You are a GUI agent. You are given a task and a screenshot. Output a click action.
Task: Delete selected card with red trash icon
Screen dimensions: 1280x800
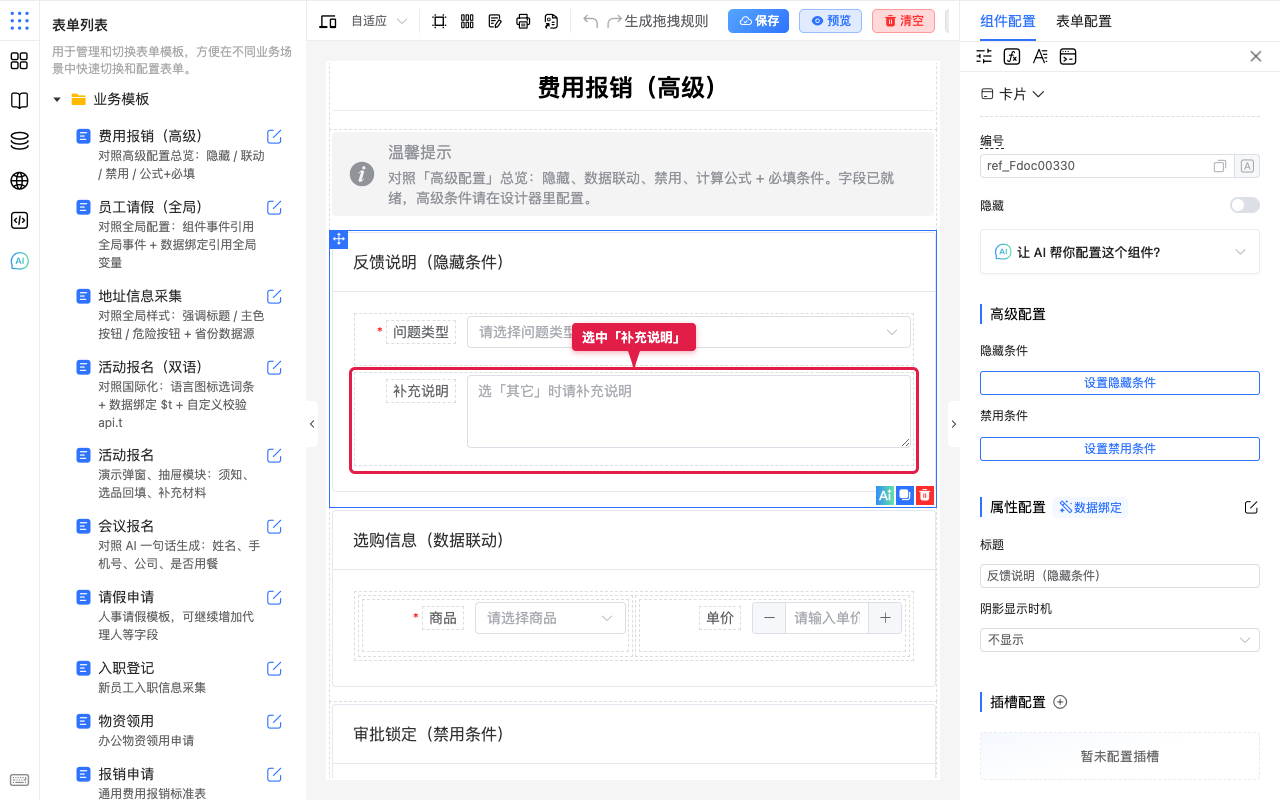click(x=925, y=495)
